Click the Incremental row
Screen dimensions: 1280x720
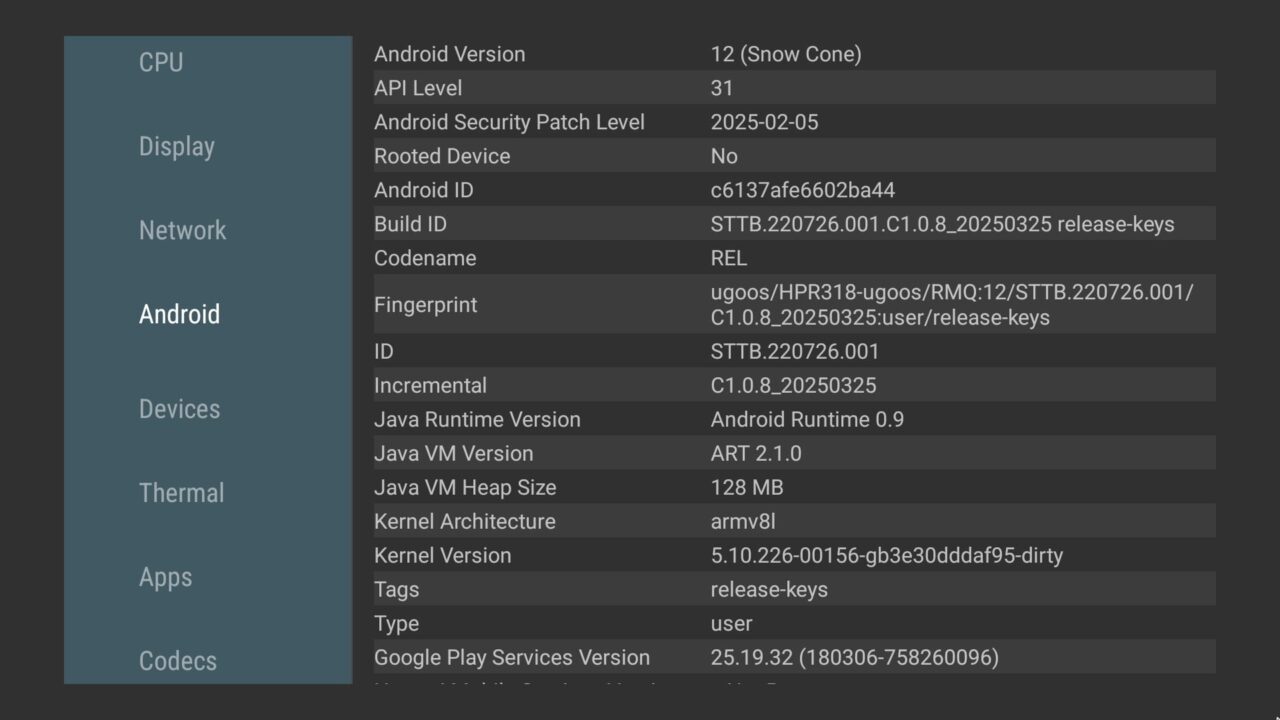pos(793,385)
